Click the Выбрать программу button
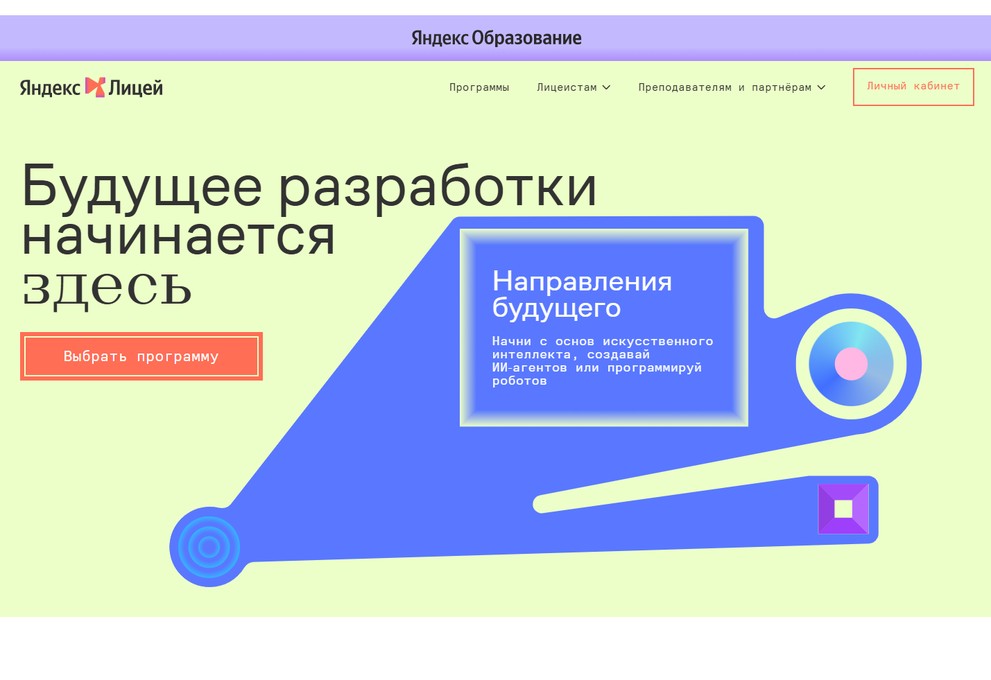The width and height of the screenshot is (991, 680). pos(141,356)
